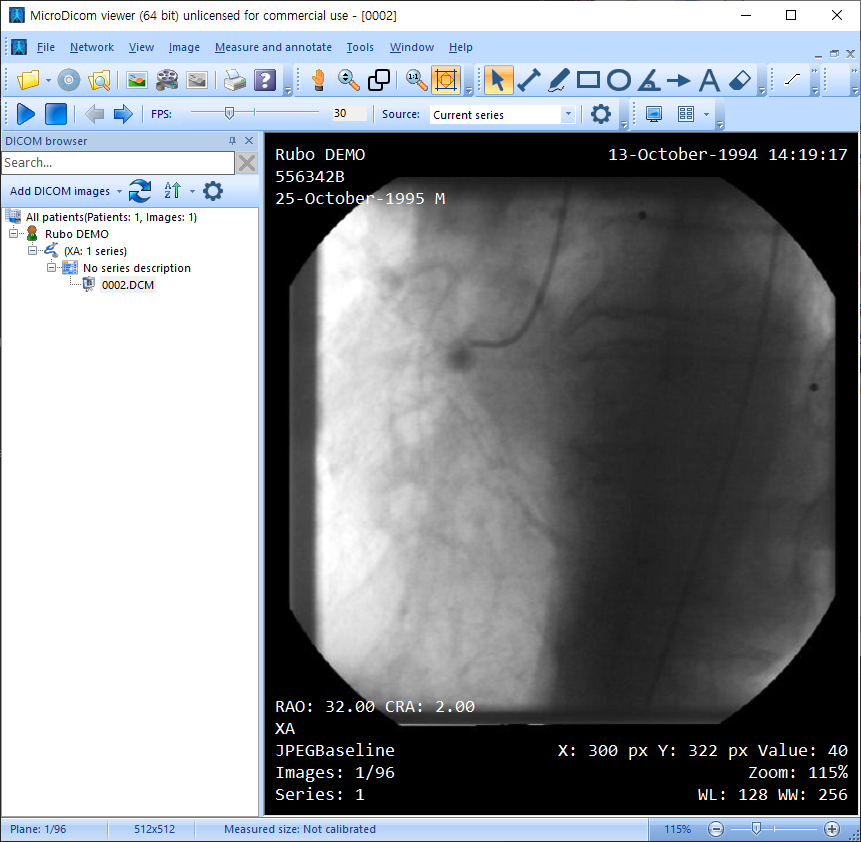Select the arrow annotation tool
The height and width of the screenshot is (842, 861).
[x=679, y=81]
